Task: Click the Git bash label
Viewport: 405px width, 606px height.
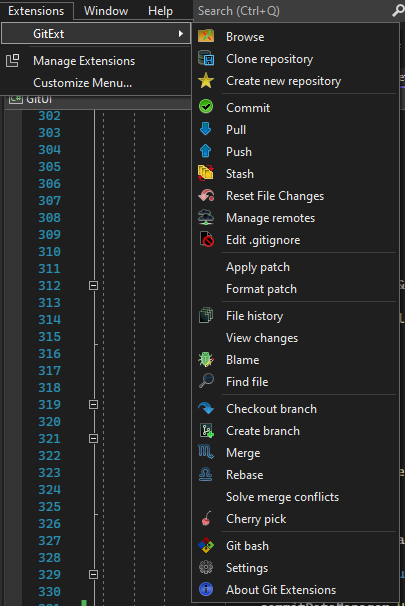Action: (x=247, y=546)
